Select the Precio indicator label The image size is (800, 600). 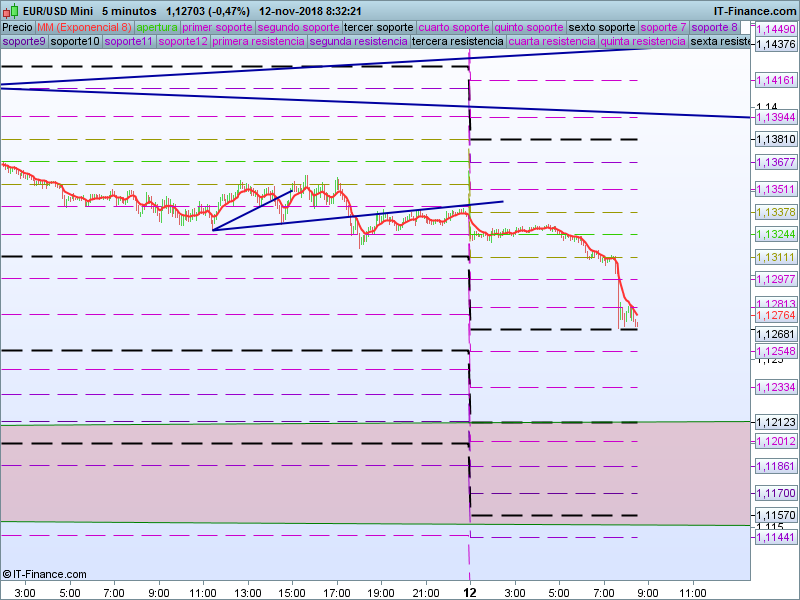point(17,28)
